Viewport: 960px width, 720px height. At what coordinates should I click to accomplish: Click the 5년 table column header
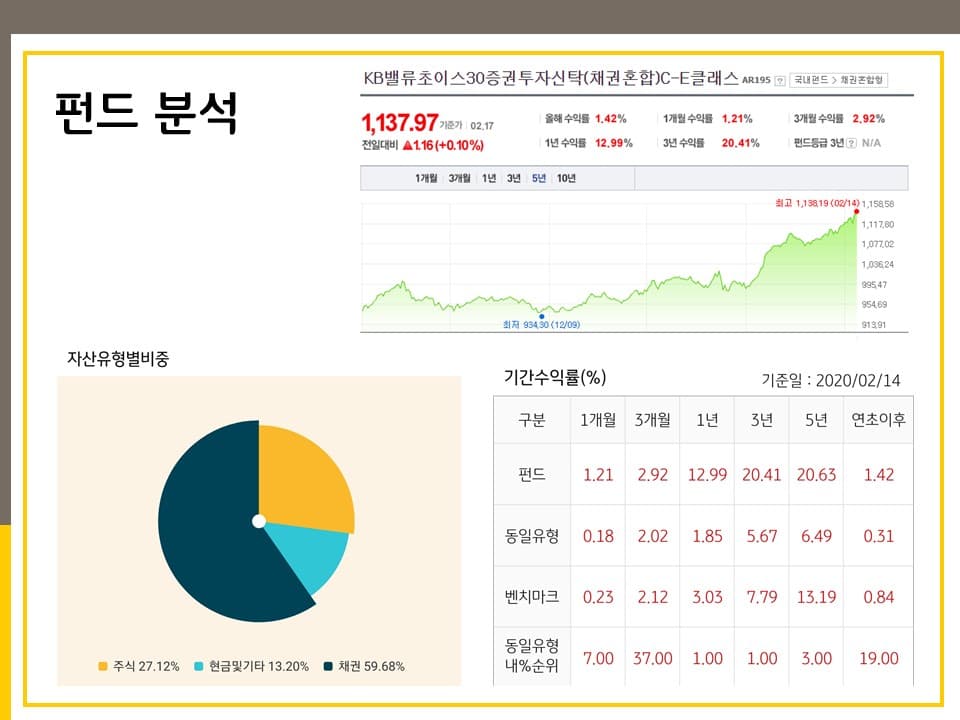pos(816,420)
